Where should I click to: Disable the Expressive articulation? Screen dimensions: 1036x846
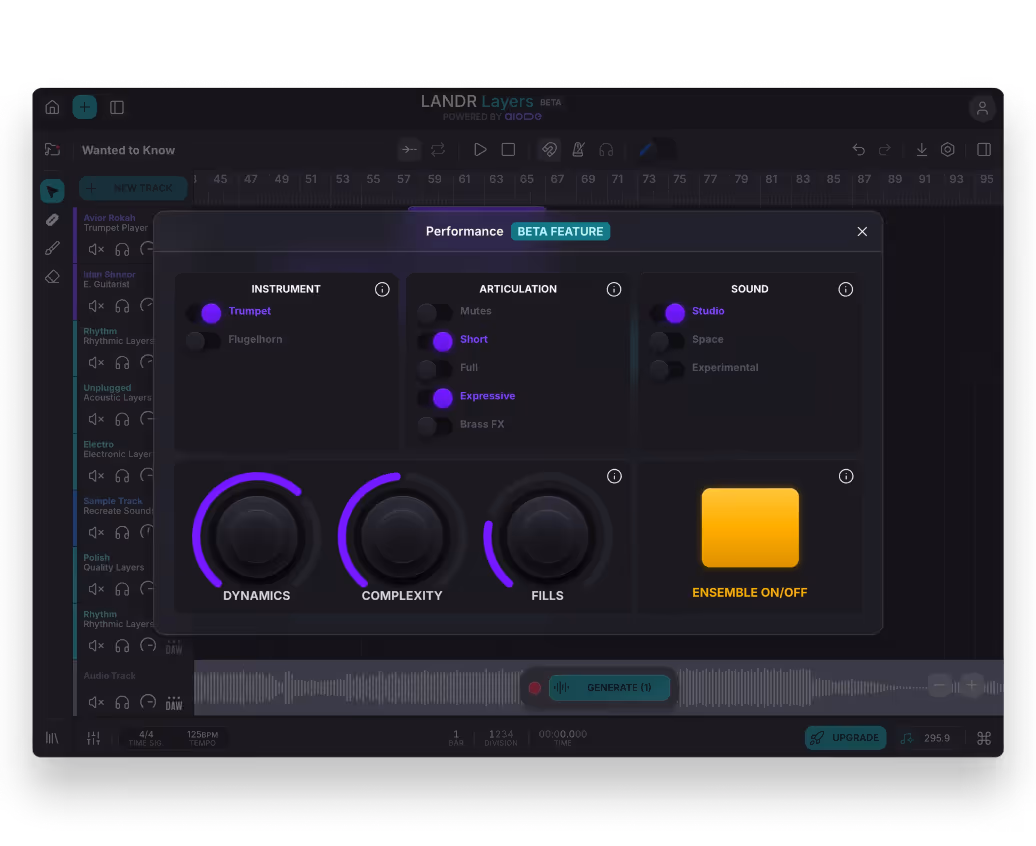[x=436, y=397]
